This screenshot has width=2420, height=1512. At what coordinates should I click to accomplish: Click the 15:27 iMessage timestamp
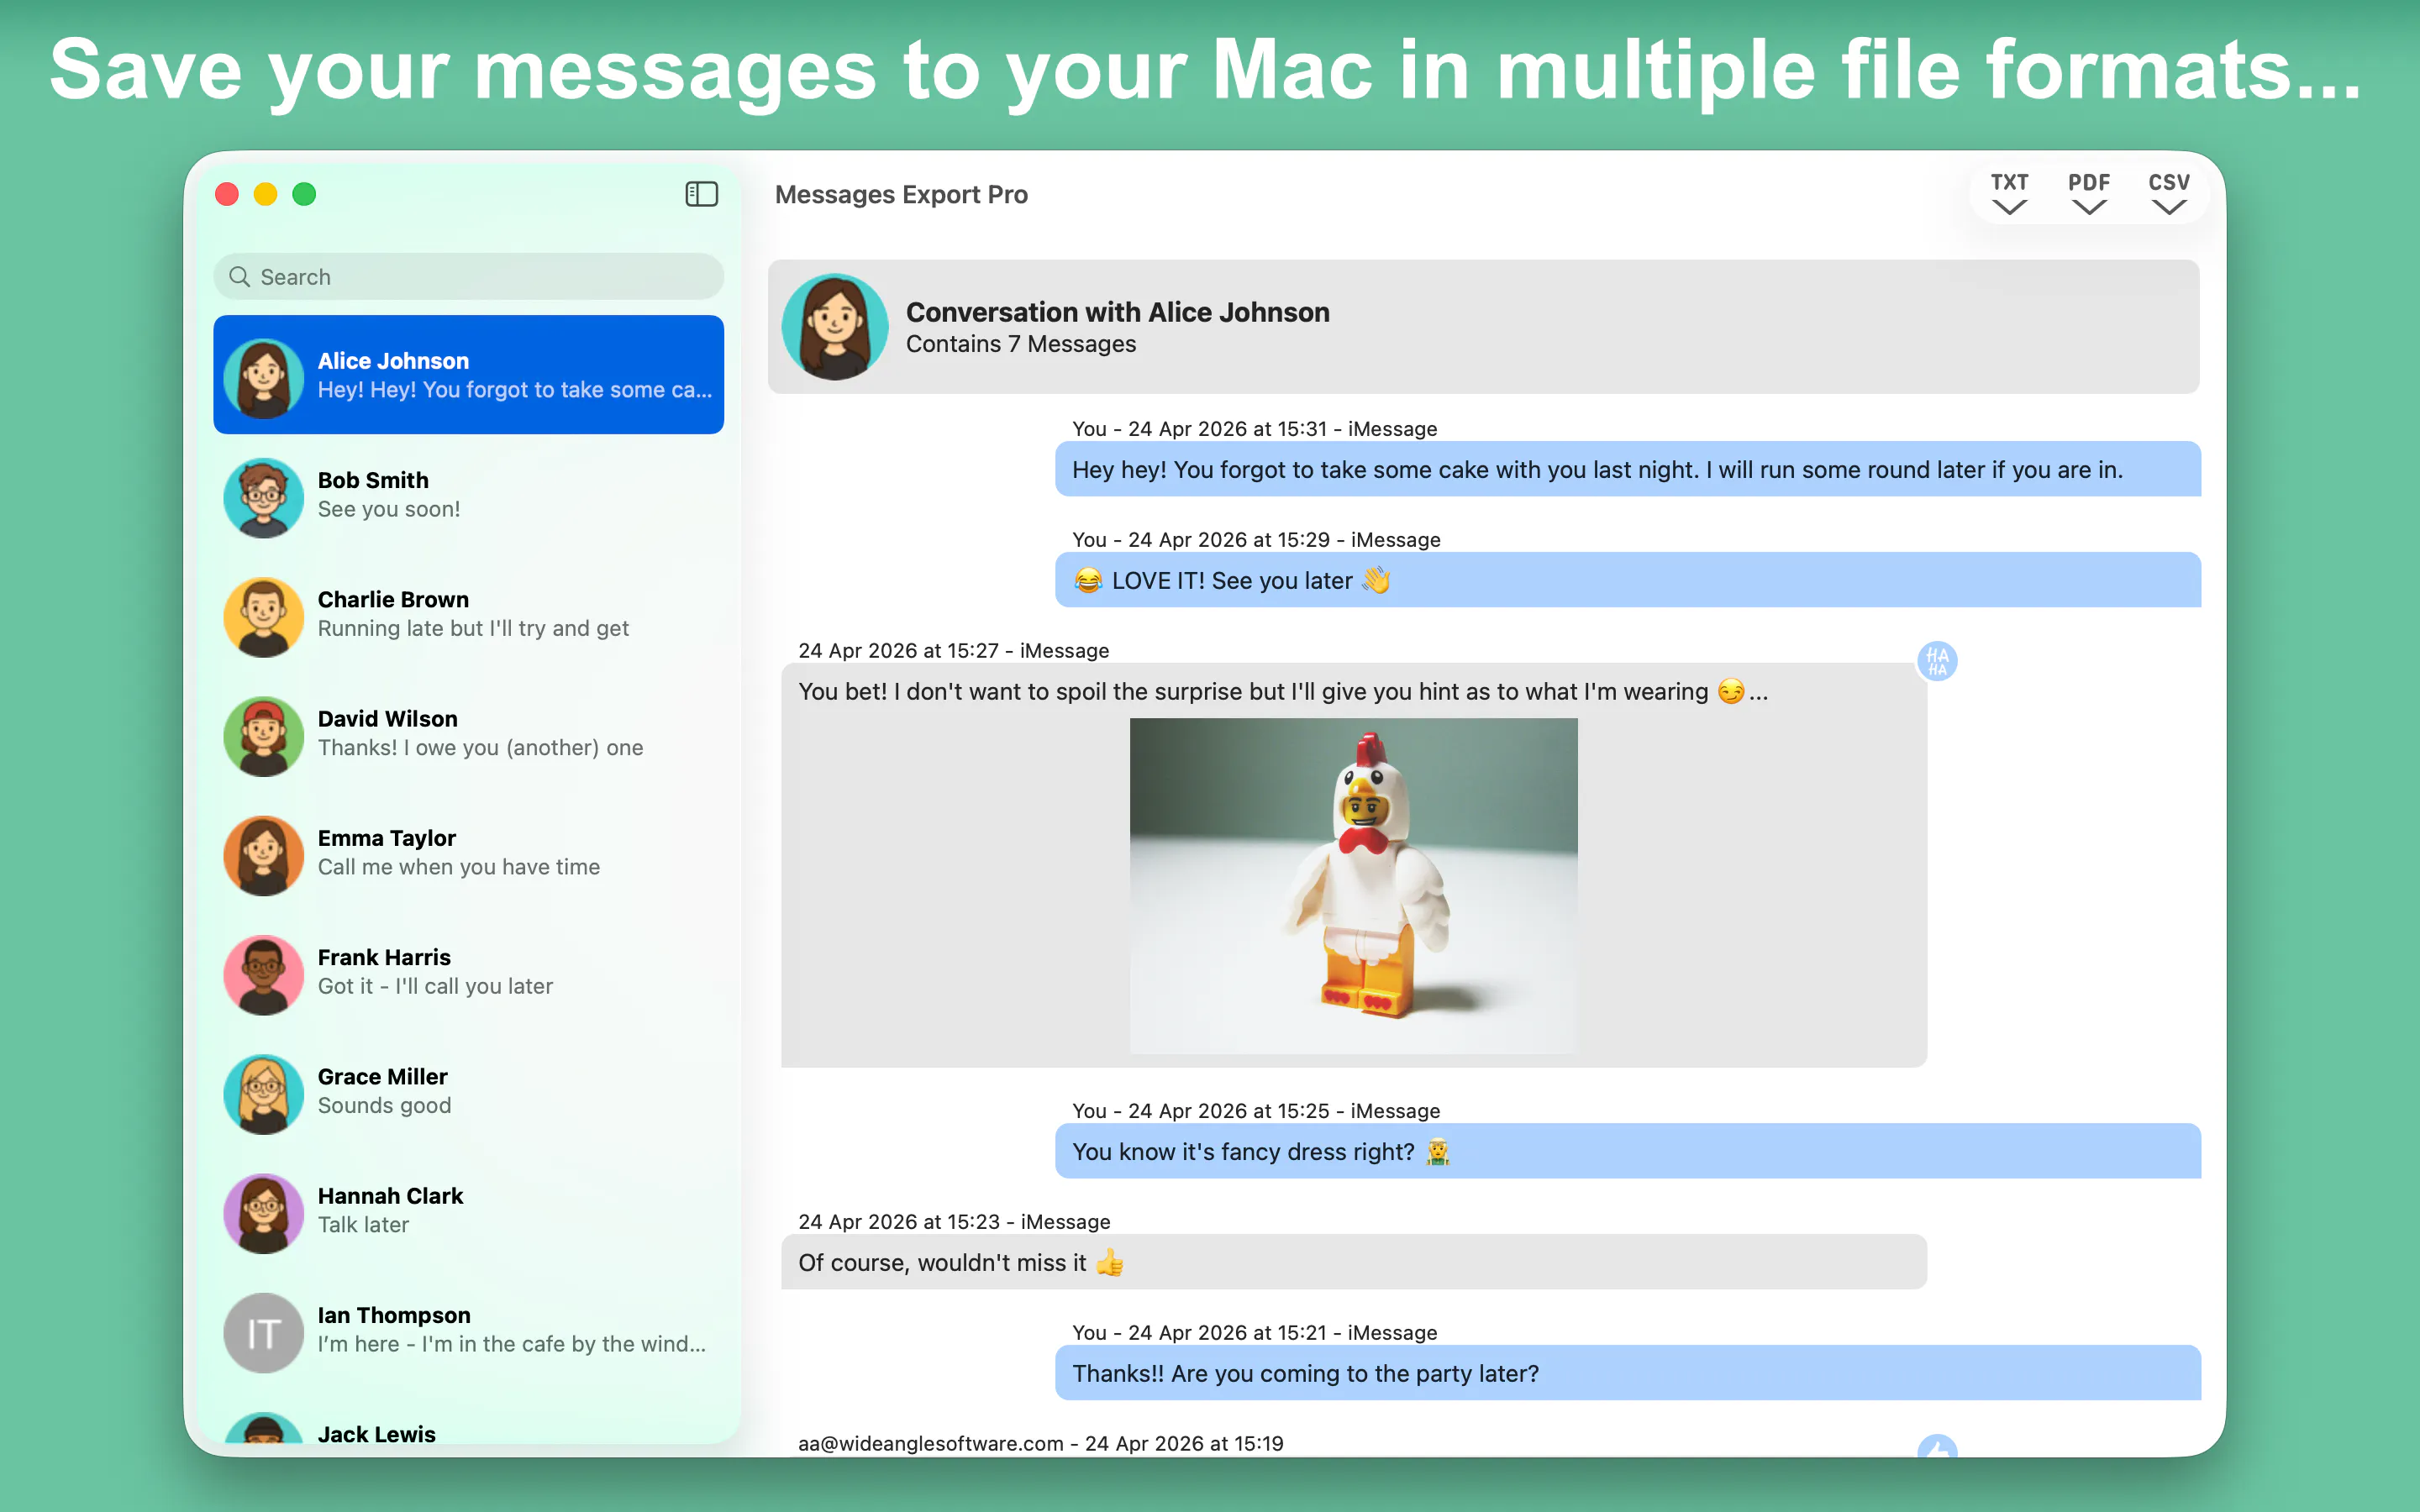point(954,651)
